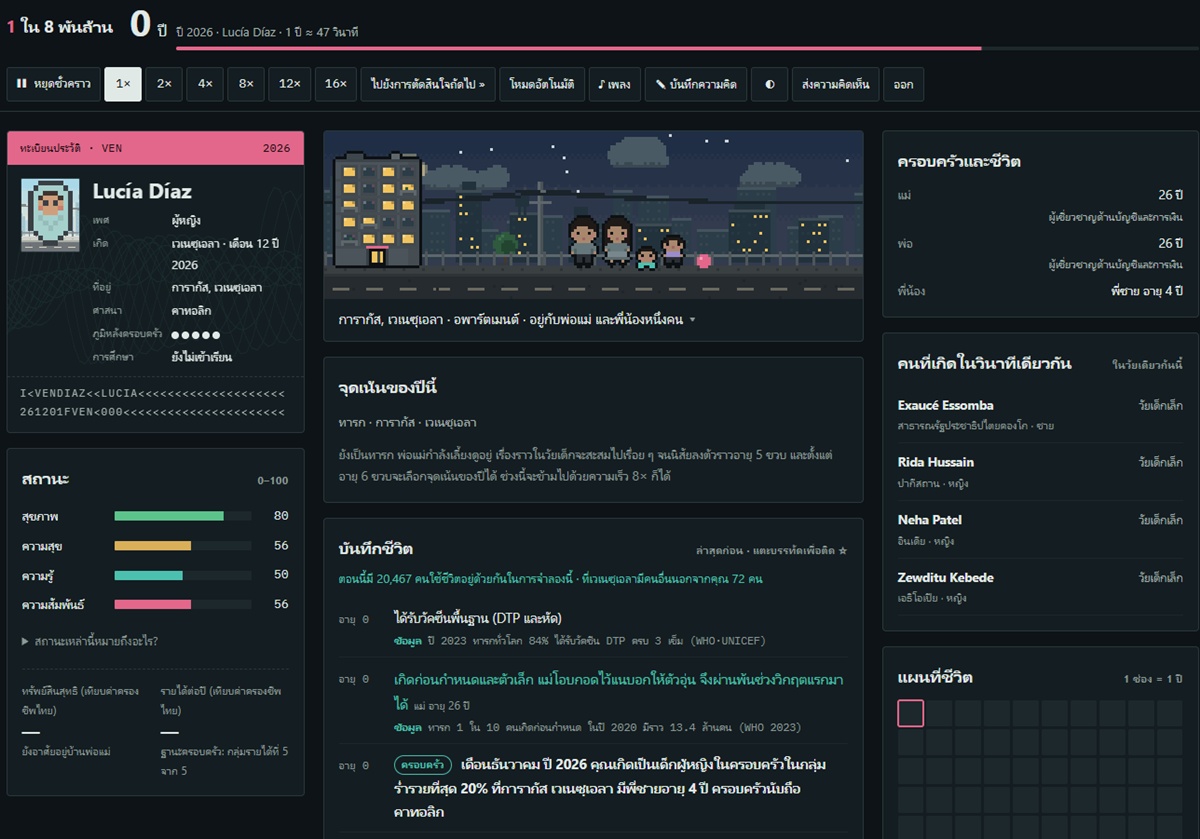The height and width of the screenshot is (839, 1200).
Task: Toggle auto mode (โหมดอัตโนมัติ)
Action: 542,85
